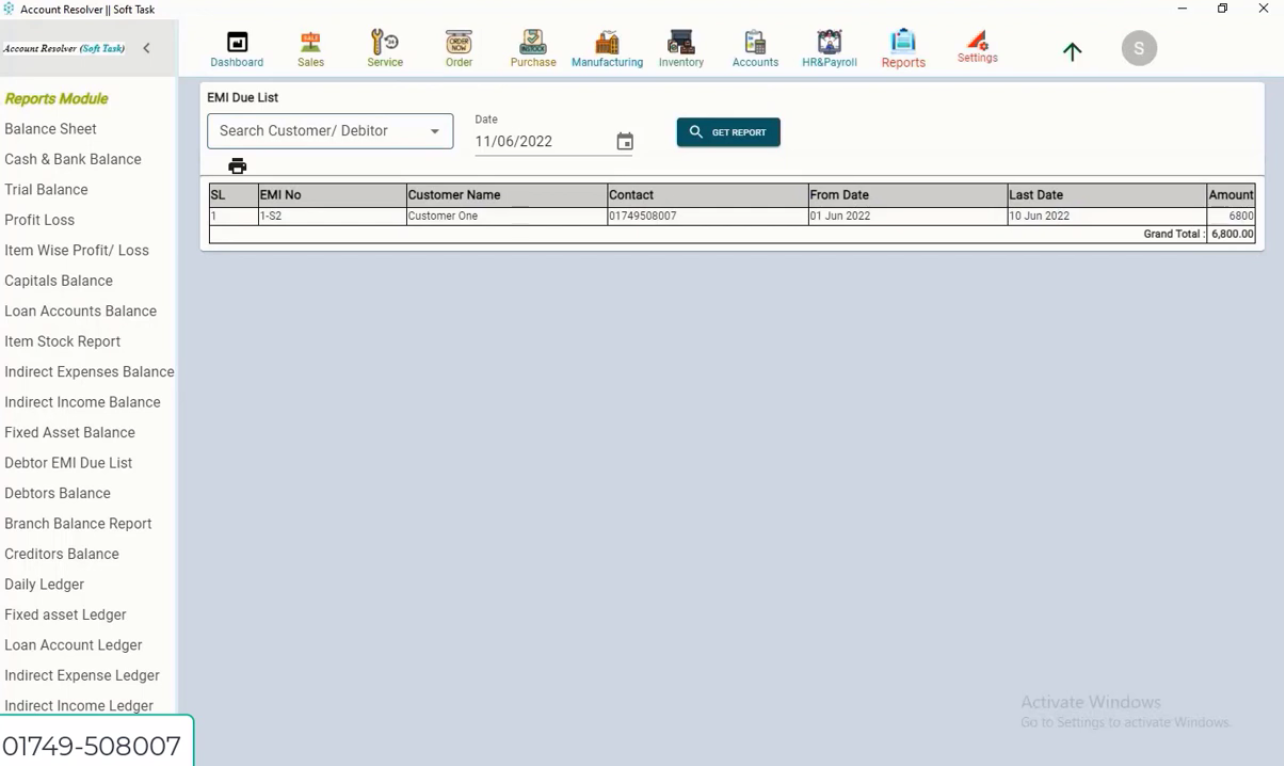Screen dimensions: 1284x766
Task: Open the Trial Balance report link
Action: 46,189
